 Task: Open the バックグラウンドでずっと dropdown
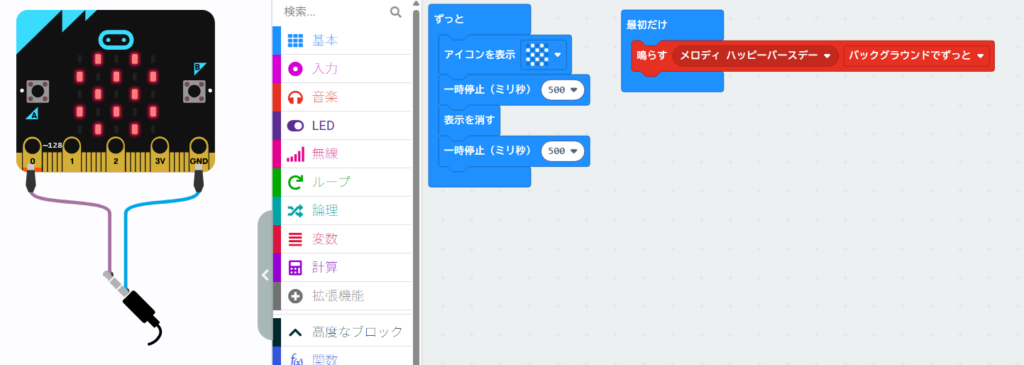click(x=916, y=56)
